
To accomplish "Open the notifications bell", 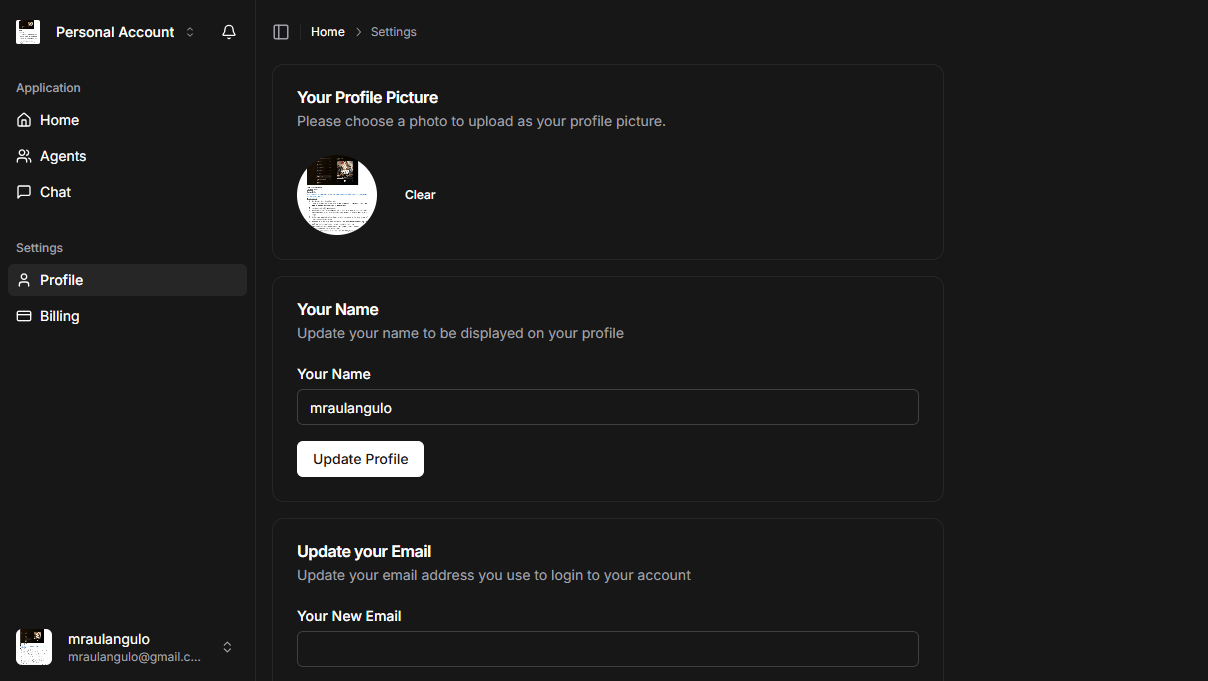I will pyautogui.click(x=229, y=32).
